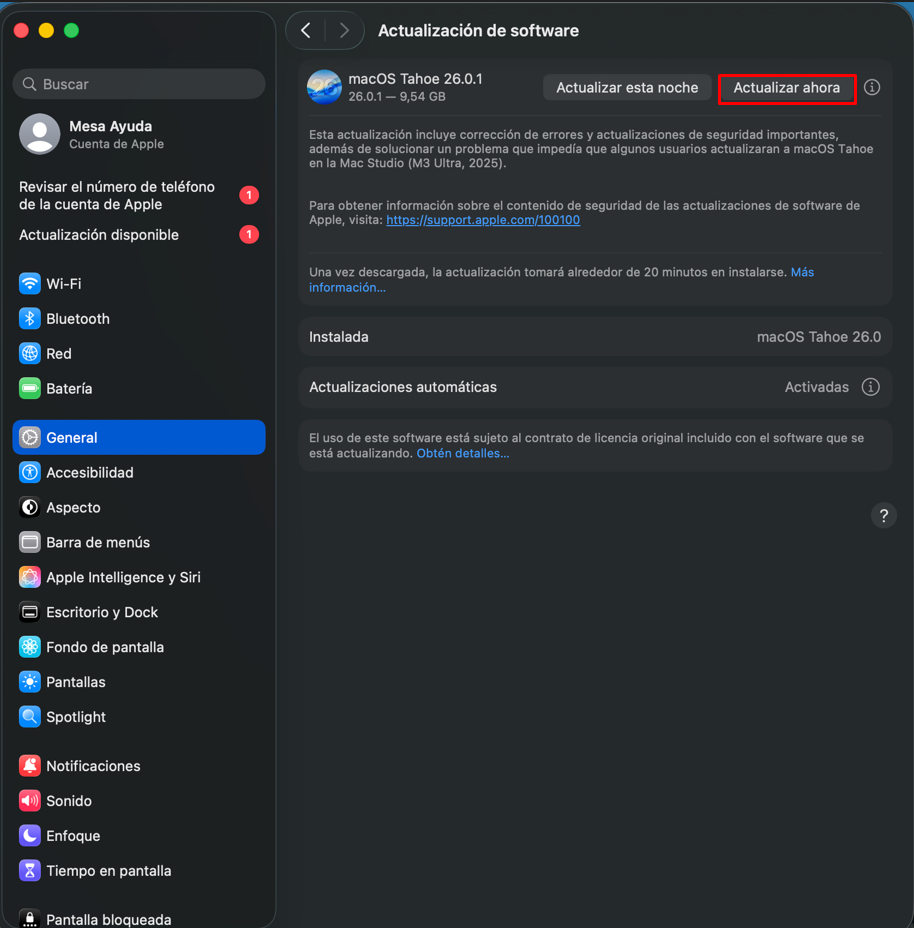
Task: Open Fondo de pantalla icon
Action: tap(30, 648)
